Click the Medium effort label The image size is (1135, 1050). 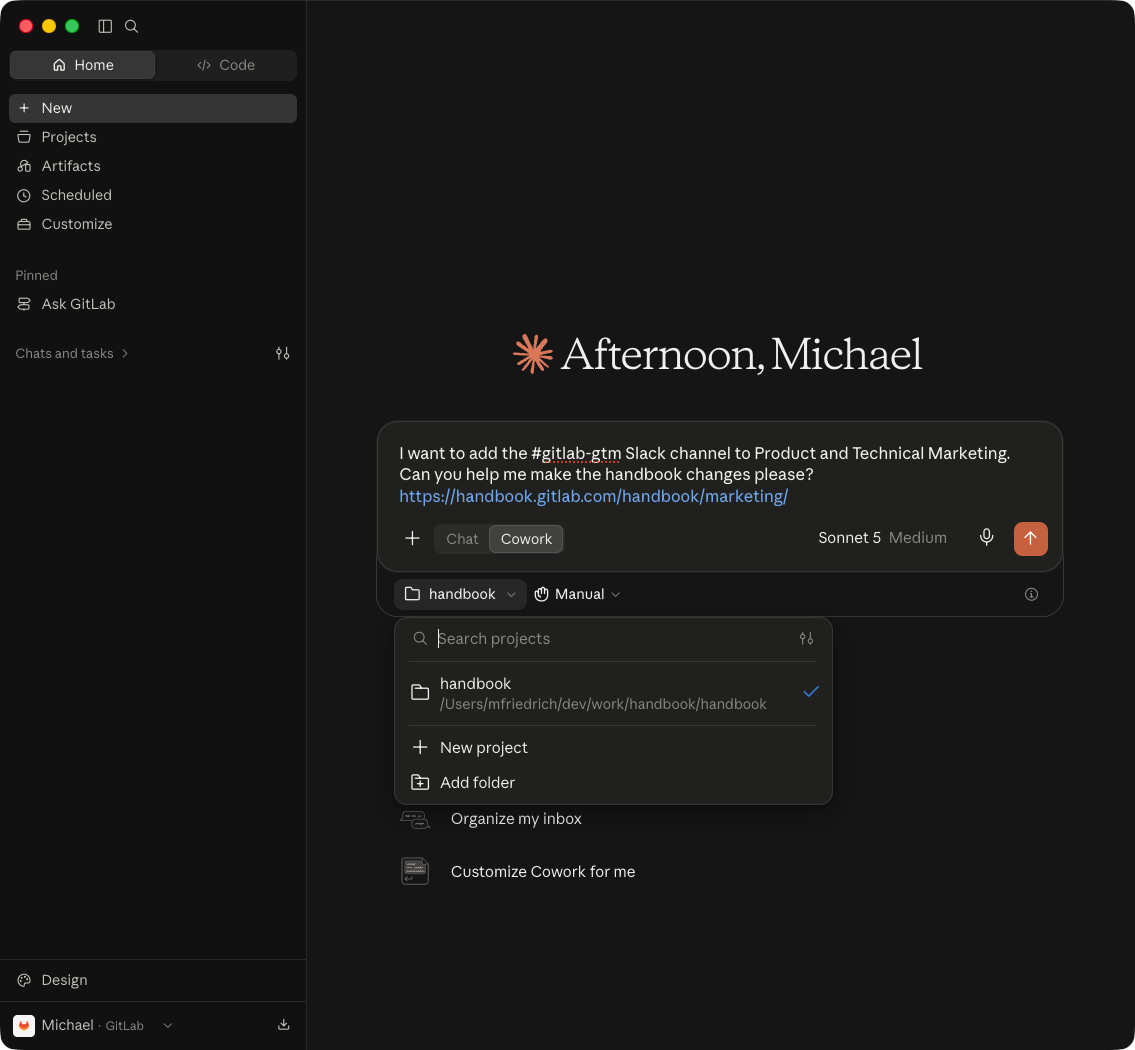(917, 538)
